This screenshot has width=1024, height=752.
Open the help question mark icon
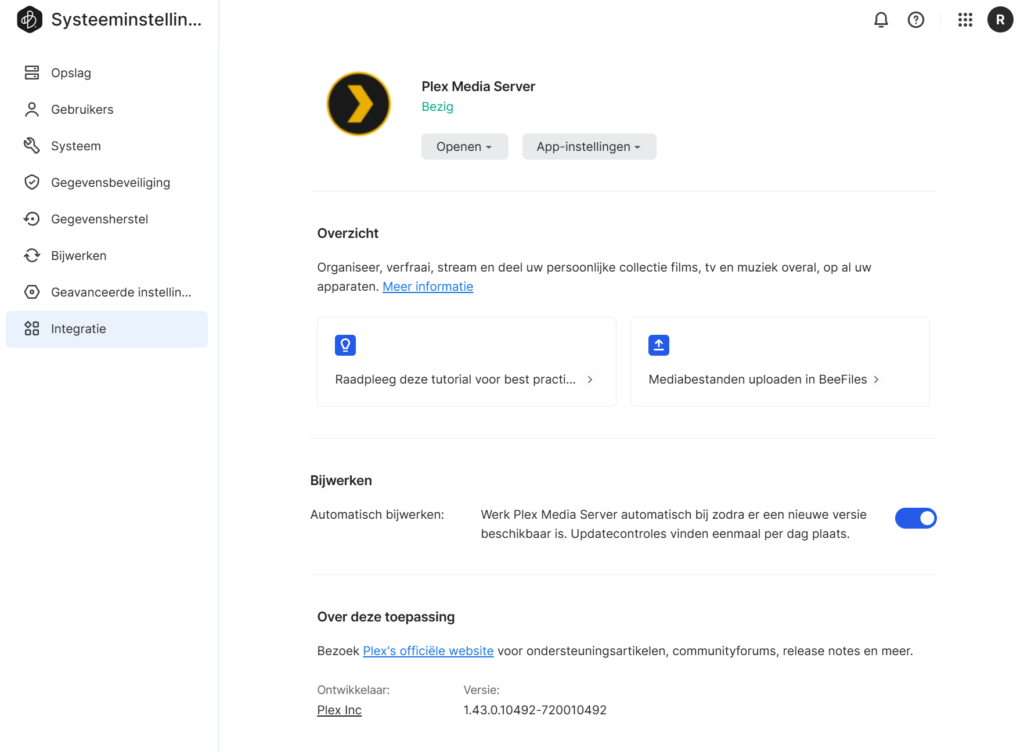(x=916, y=20)
